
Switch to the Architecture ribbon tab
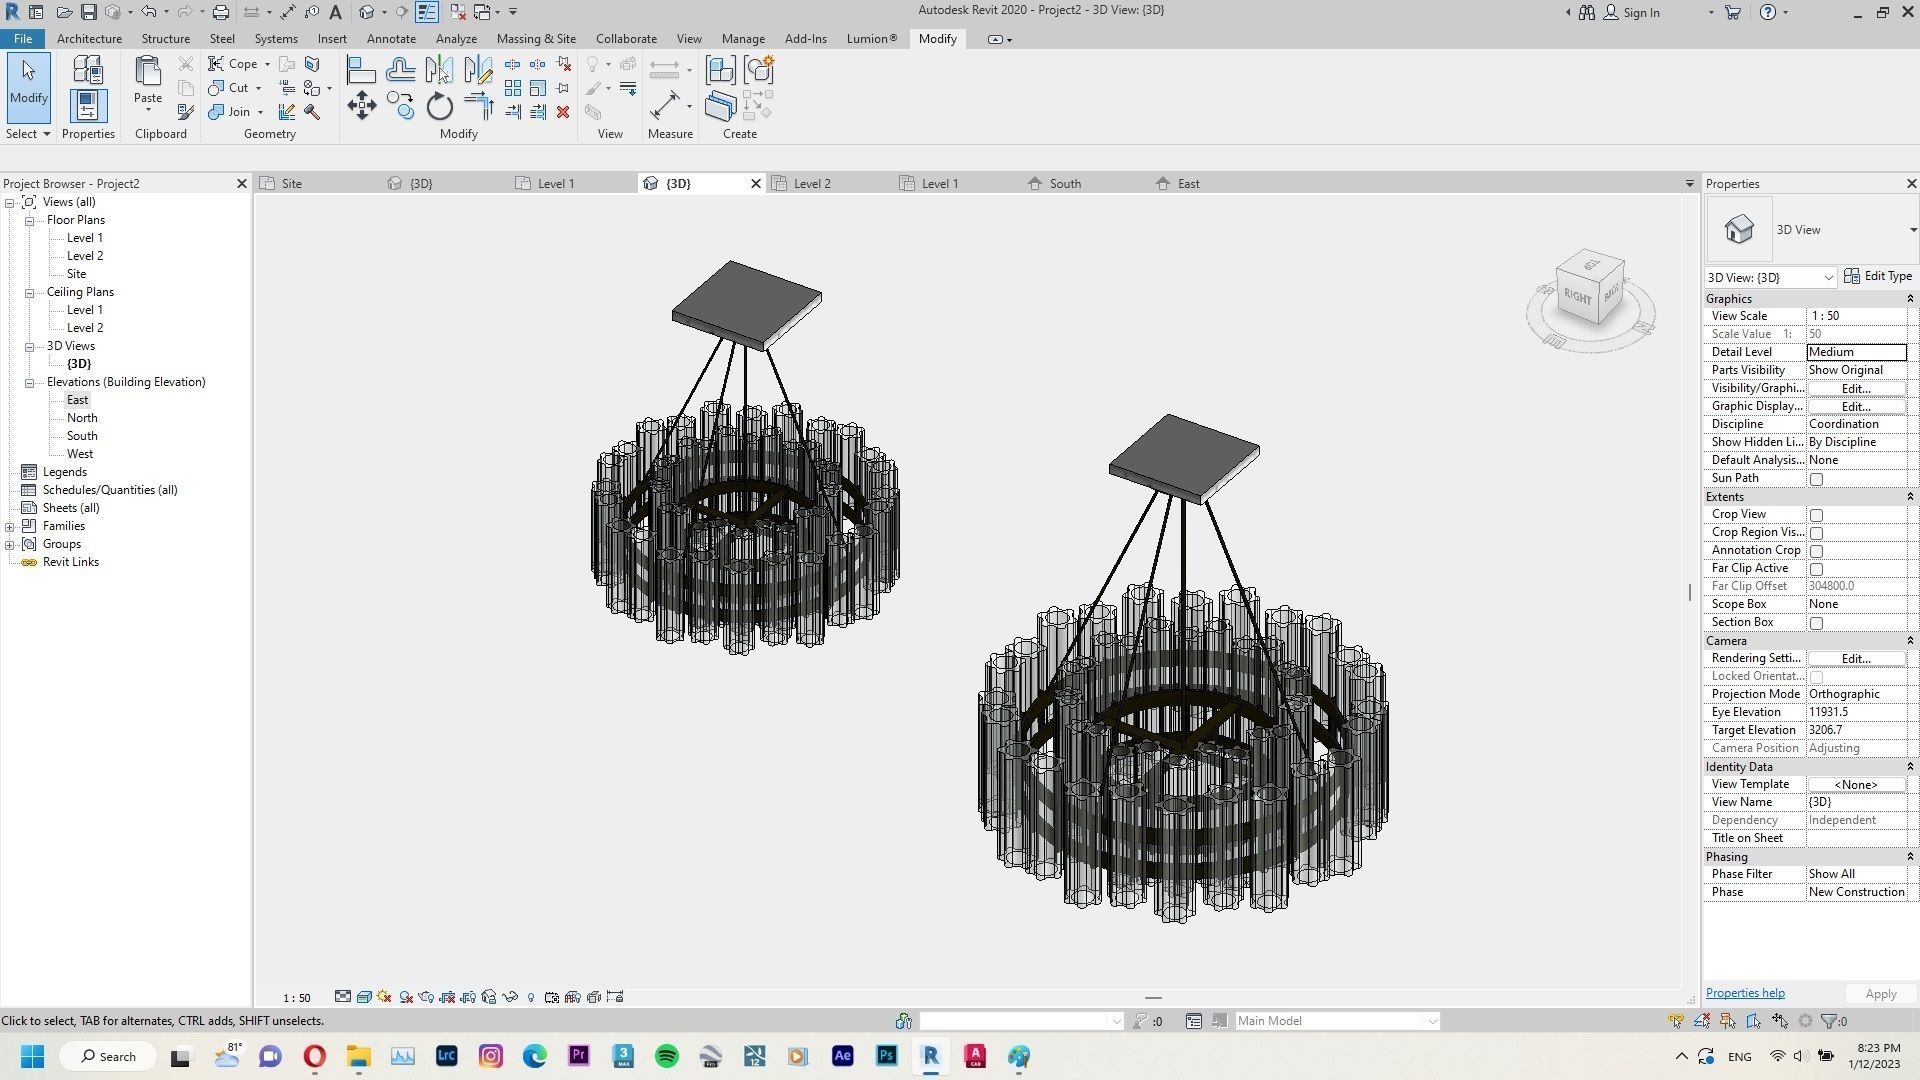(89, 38)
